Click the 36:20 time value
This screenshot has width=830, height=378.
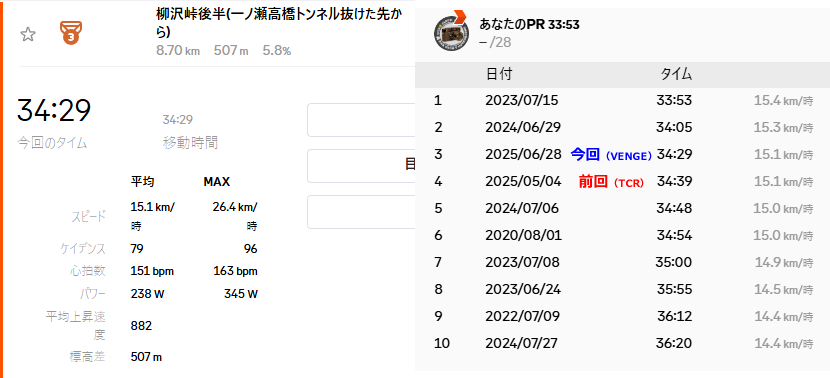(674, 343)
